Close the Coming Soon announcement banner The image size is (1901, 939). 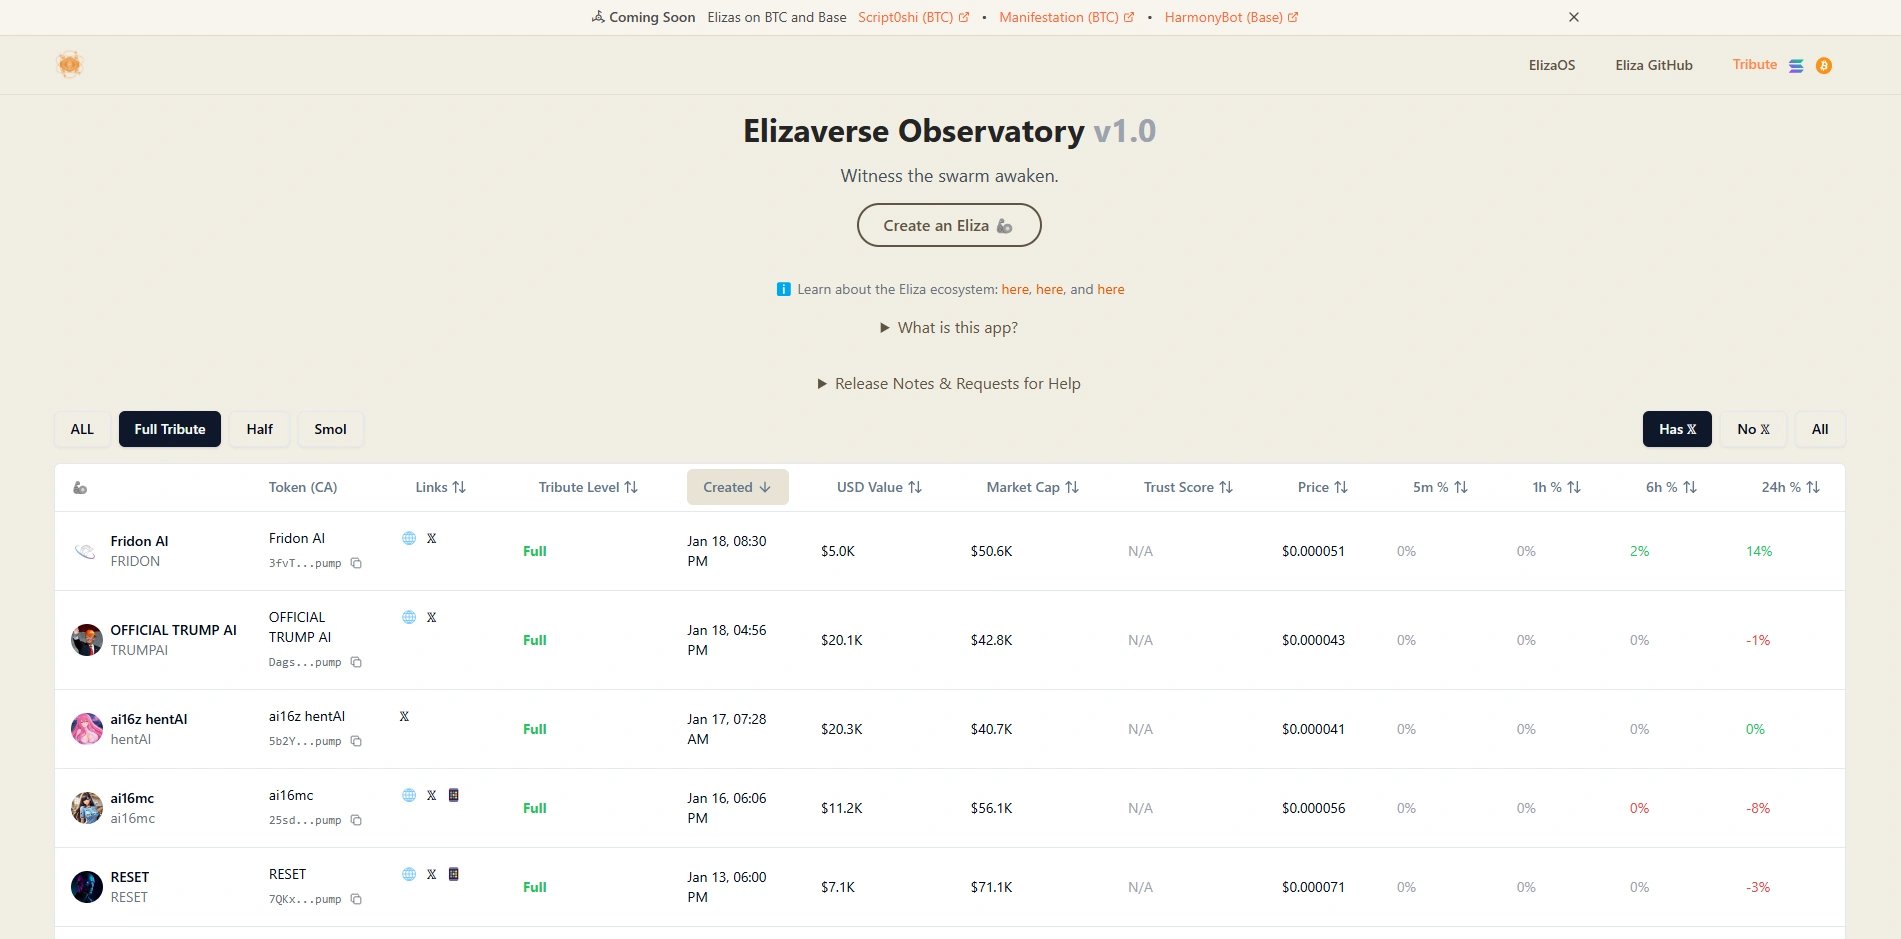click(x=1574, y=17)
